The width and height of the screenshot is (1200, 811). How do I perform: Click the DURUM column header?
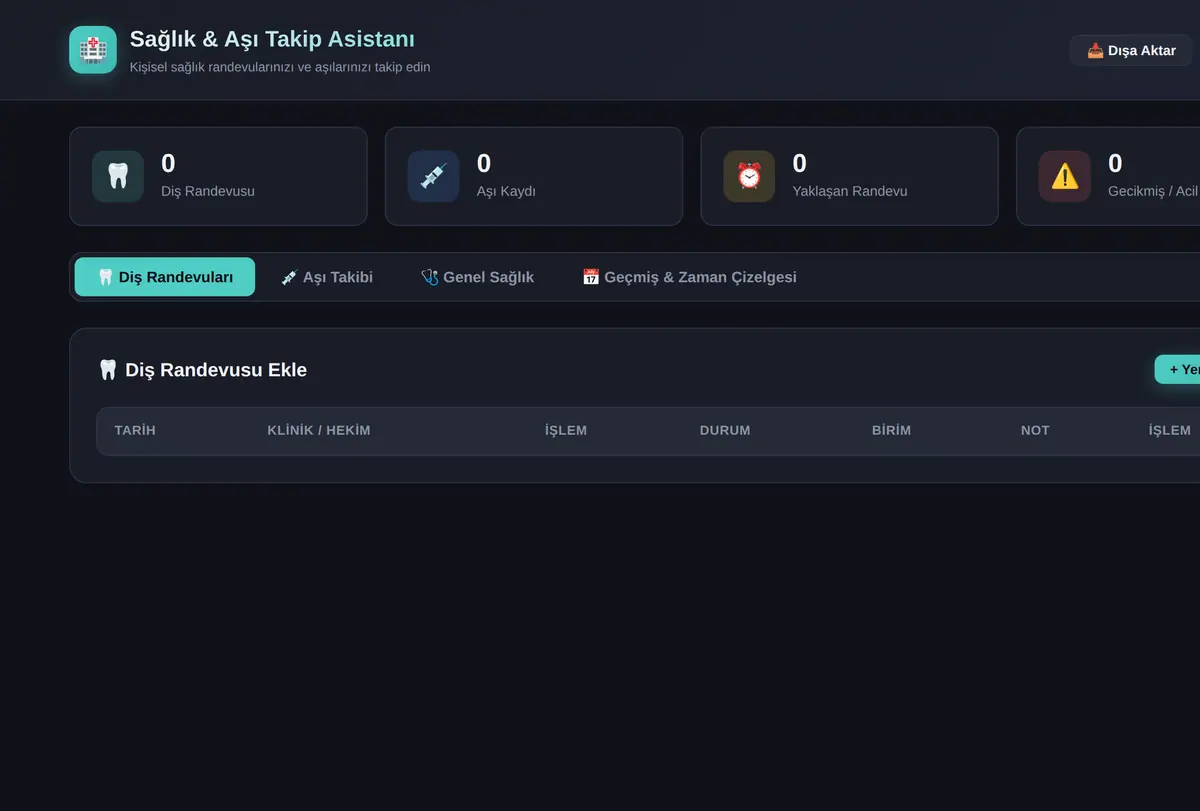(725, 430)
